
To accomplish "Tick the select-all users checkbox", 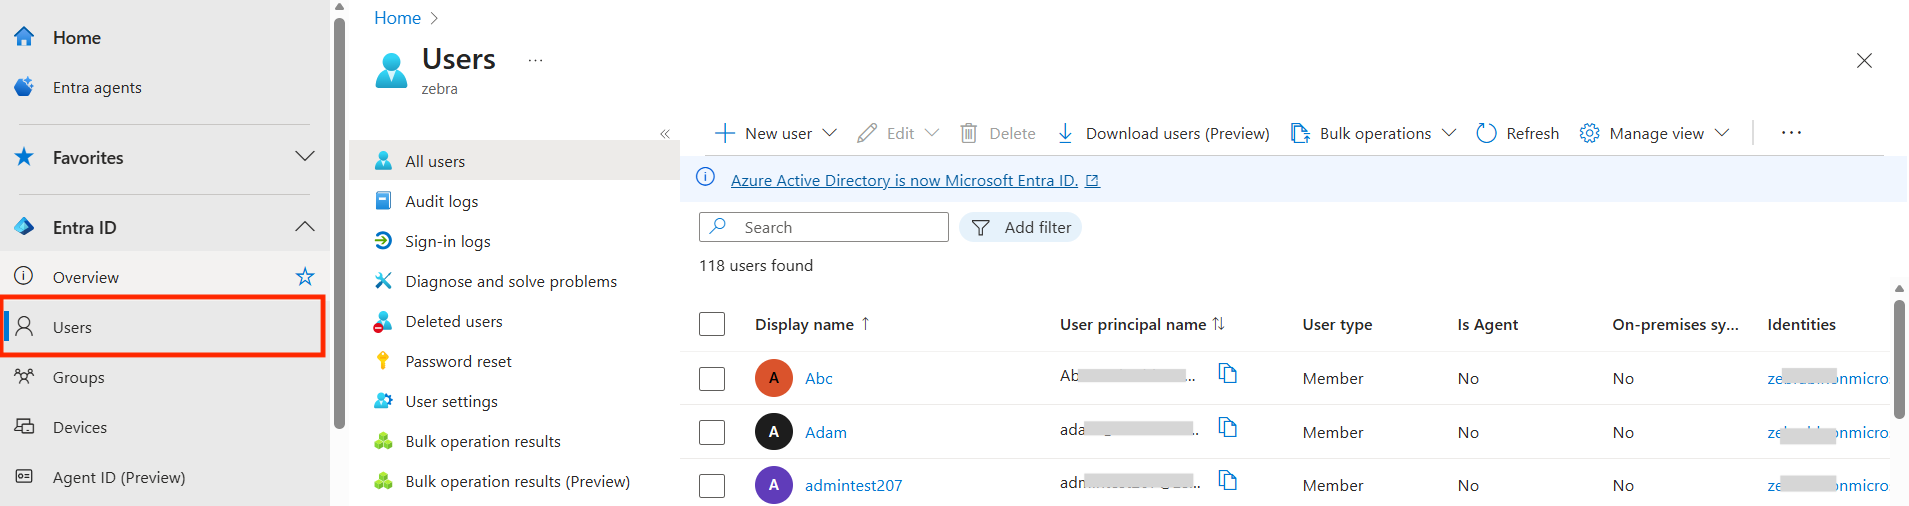I will click(x=712, y=324).
